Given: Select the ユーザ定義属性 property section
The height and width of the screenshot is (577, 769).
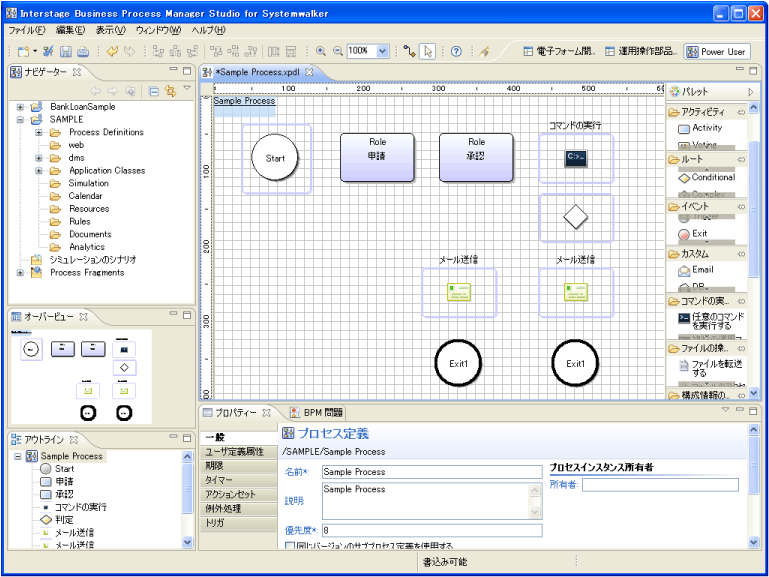Looking at the screenshot, I should tap(238, 452).
